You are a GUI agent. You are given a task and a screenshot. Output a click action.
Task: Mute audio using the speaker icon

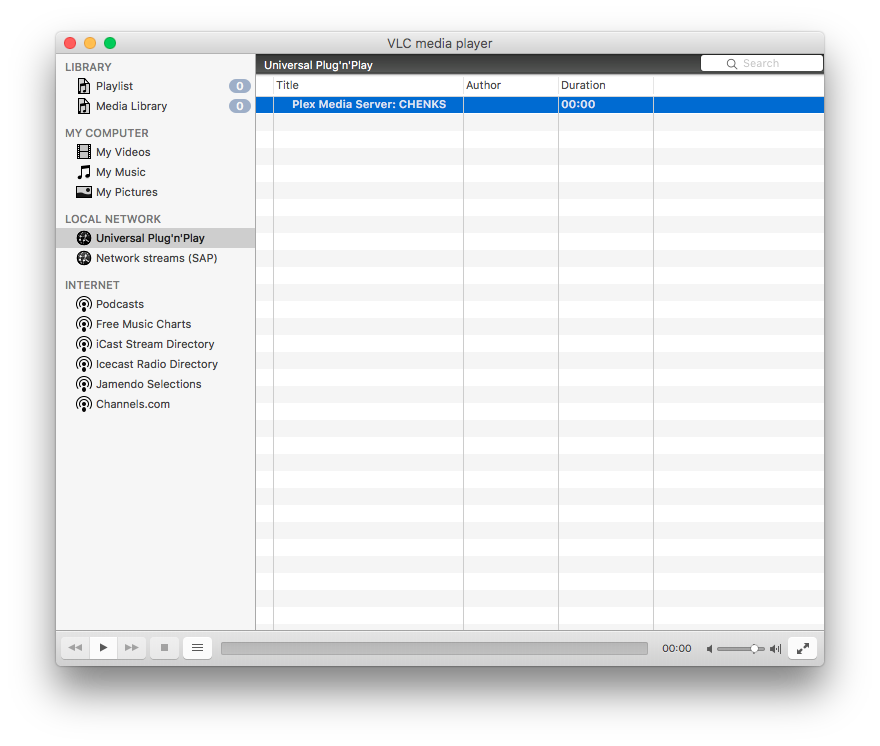(710, 649)
